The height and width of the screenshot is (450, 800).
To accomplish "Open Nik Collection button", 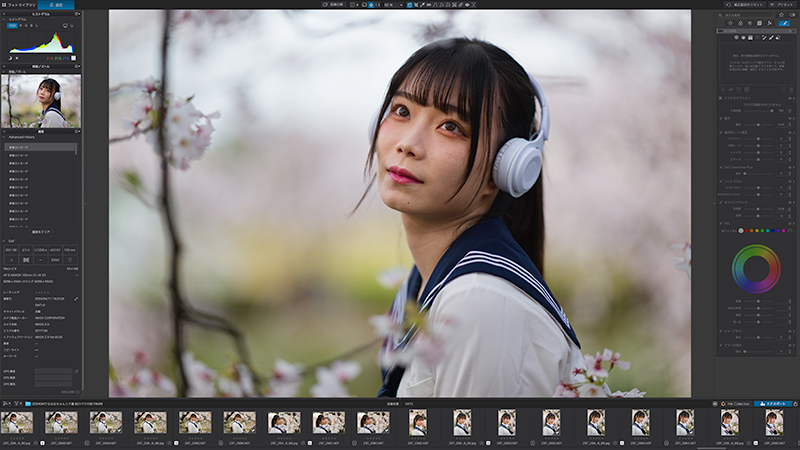I will click(x=735, y=404).
